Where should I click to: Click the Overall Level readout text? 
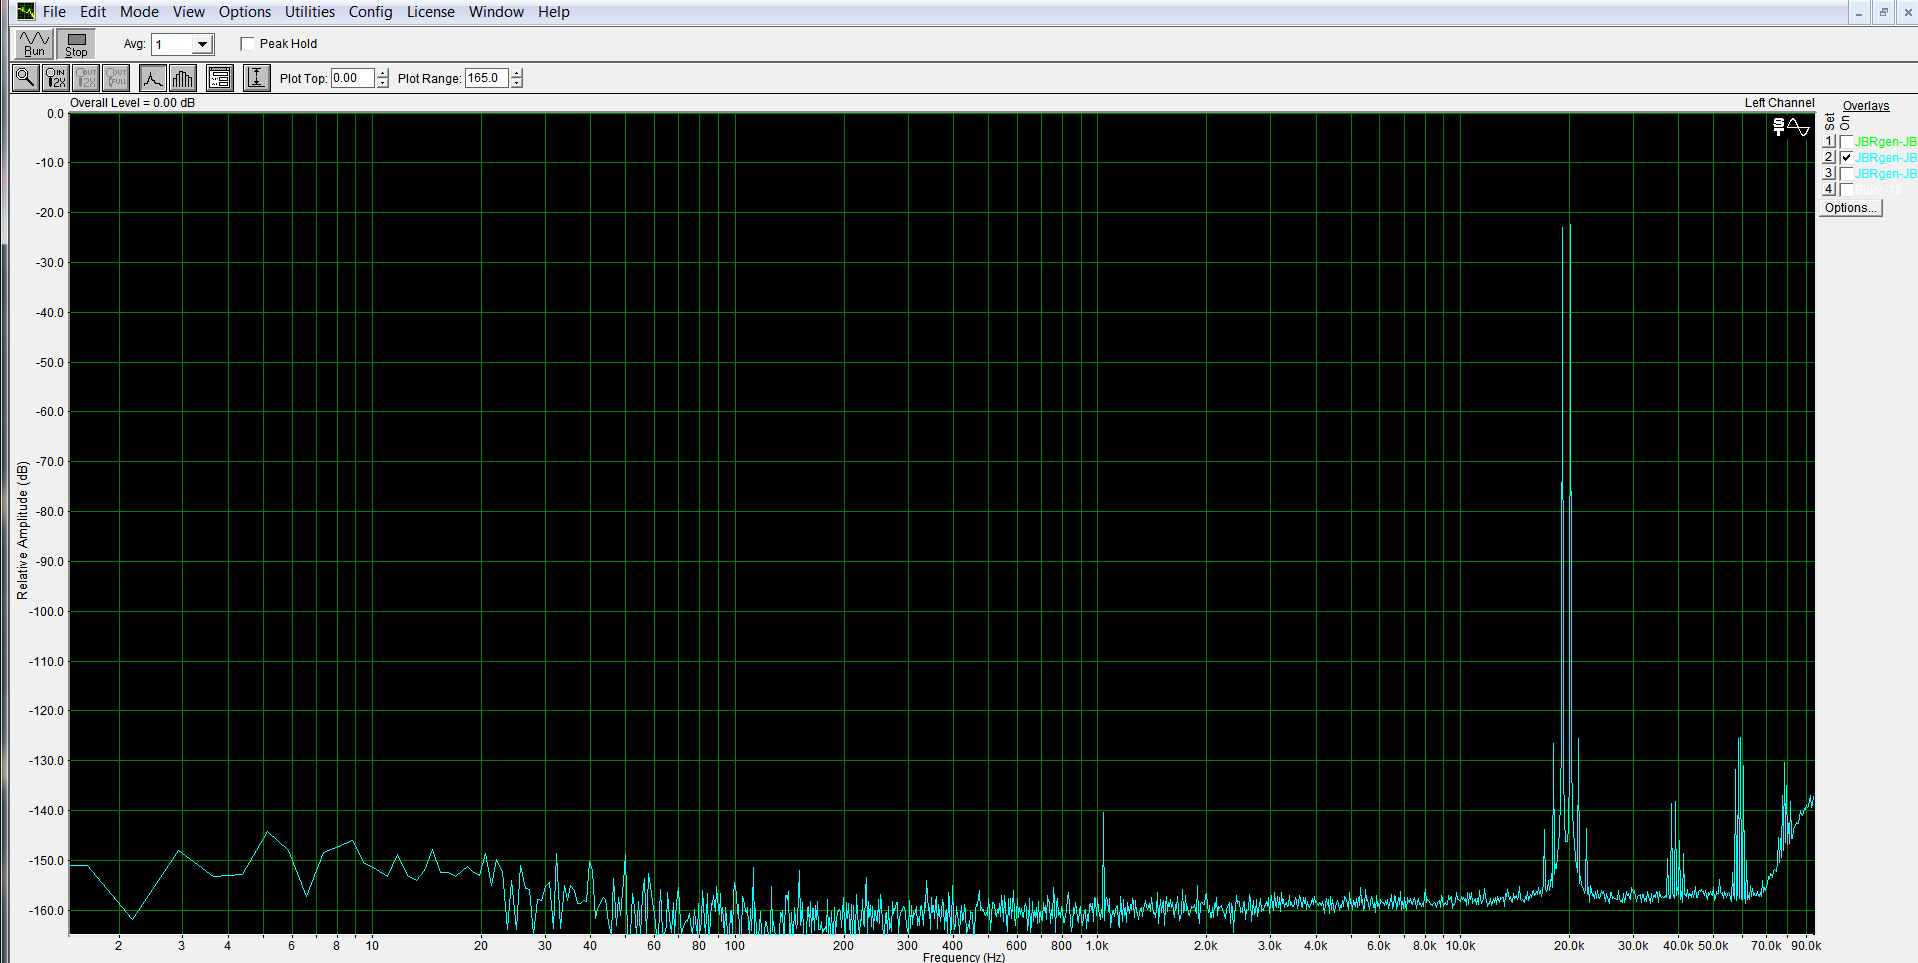pos(132,103)
